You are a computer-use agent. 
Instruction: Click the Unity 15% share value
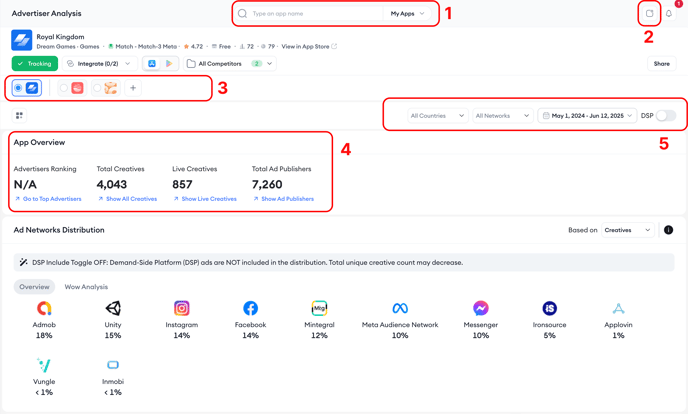tap(113, 335)
